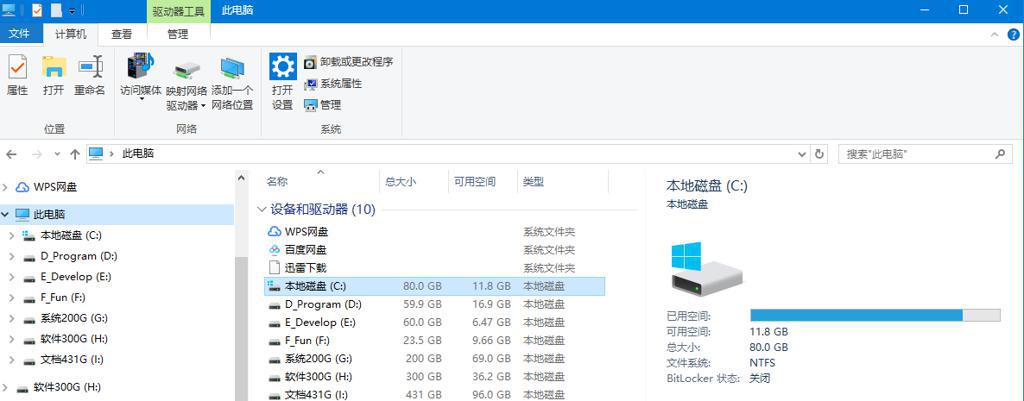The image size is (1024, 401).
Task: Go back with the Back arrow
Action: [x=11, y=154]
